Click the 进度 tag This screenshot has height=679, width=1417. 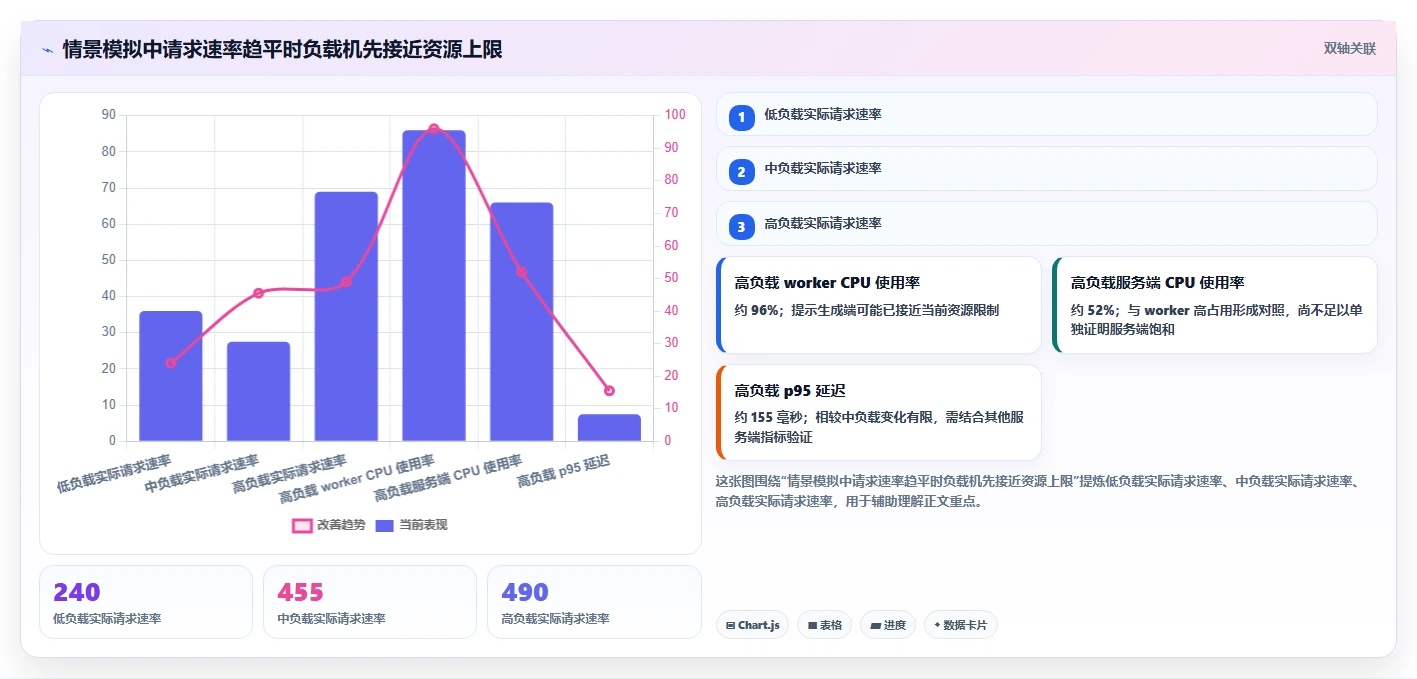888,625
